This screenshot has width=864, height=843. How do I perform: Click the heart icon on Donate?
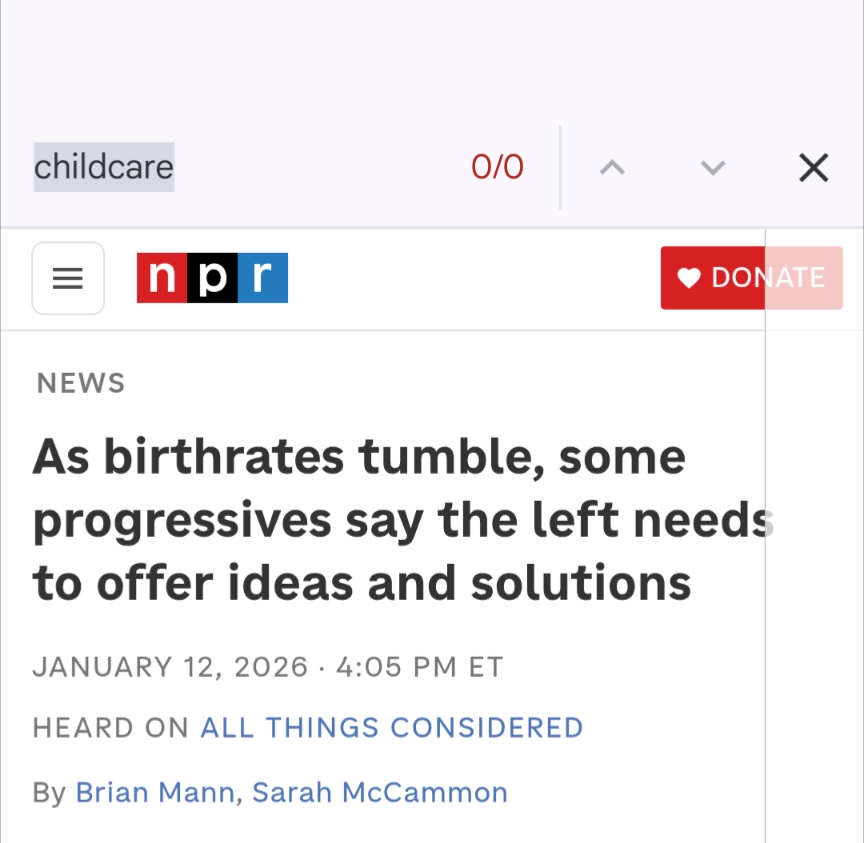pyautogui.click(x=689, y=278)
